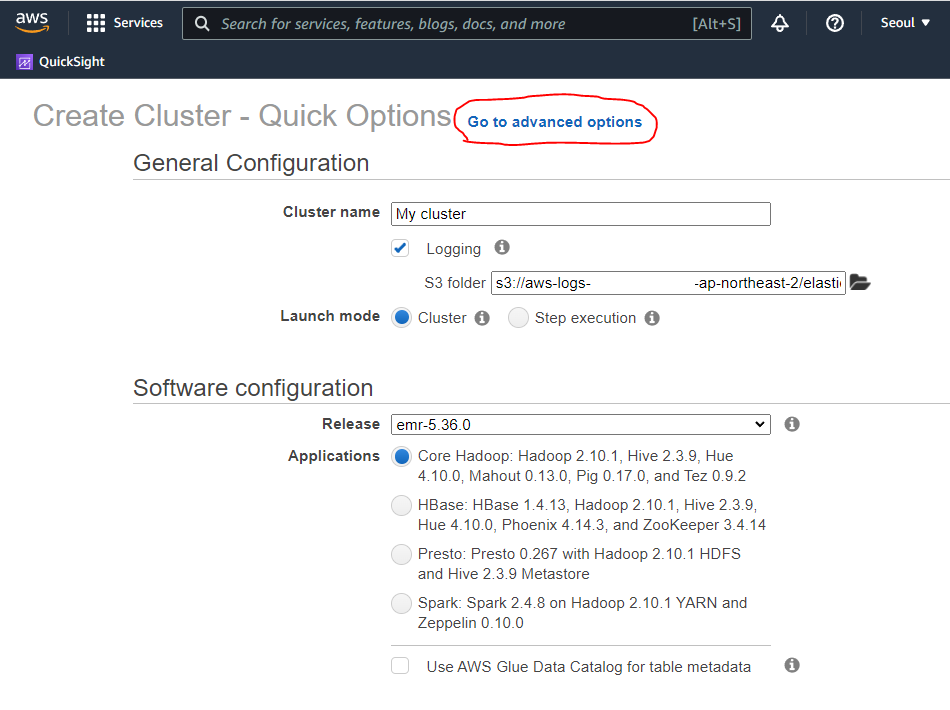
Task: Show info for Cluster launch mode
Action: click(482, 318)
